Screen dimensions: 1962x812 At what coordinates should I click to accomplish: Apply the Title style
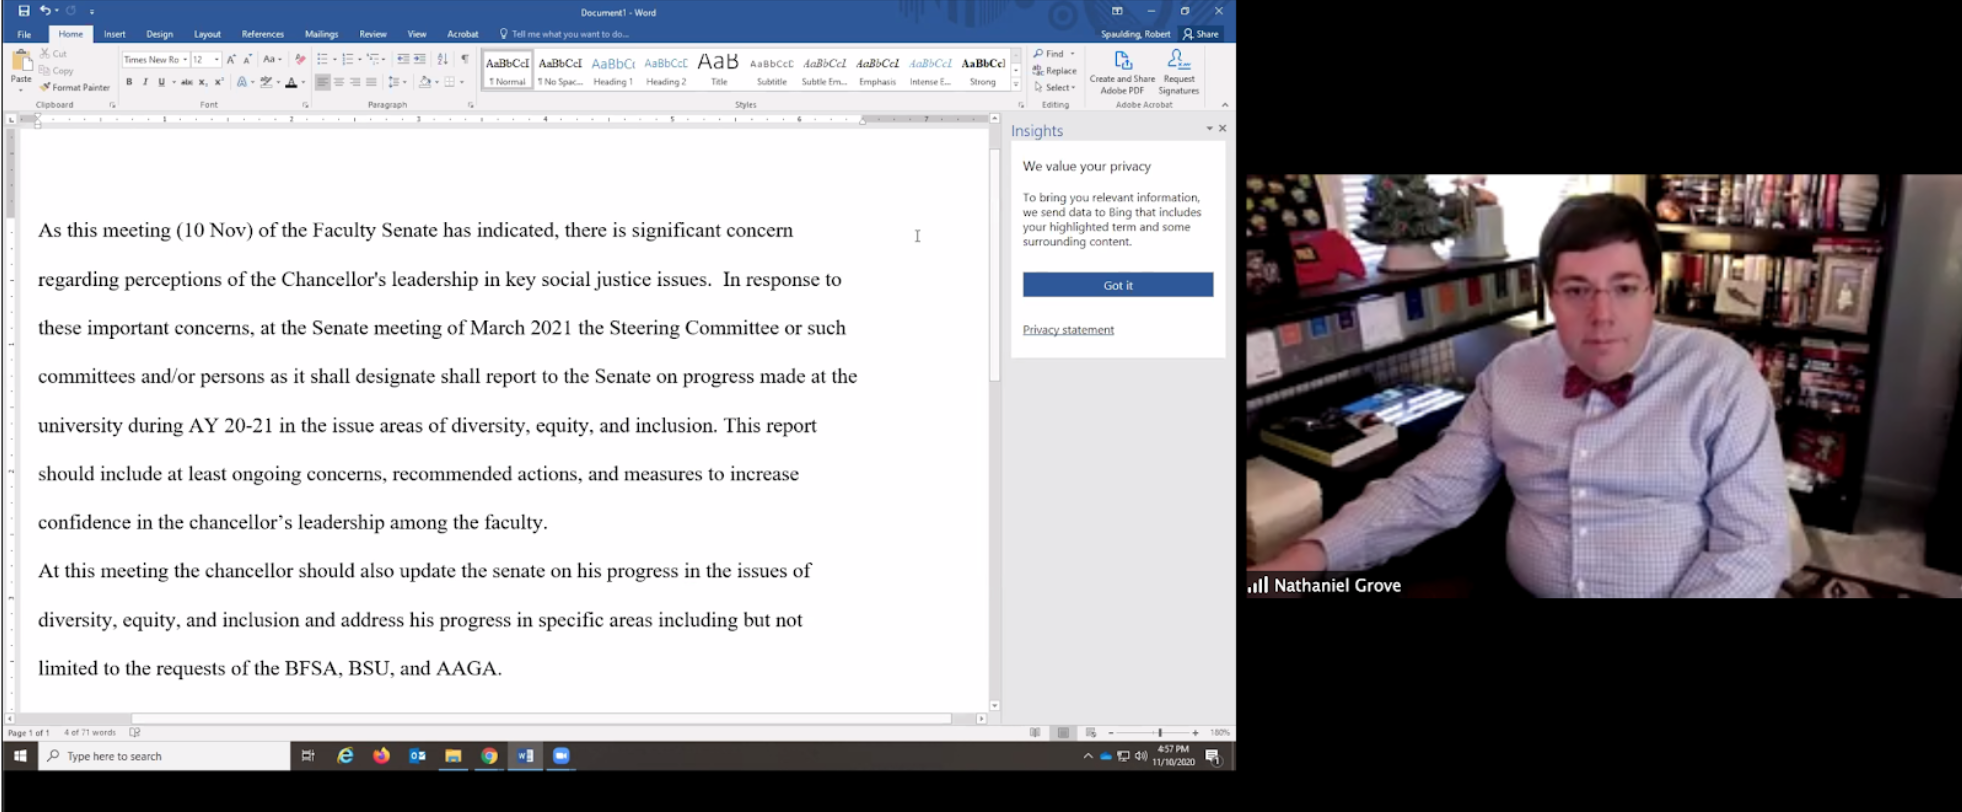(718, 69)
